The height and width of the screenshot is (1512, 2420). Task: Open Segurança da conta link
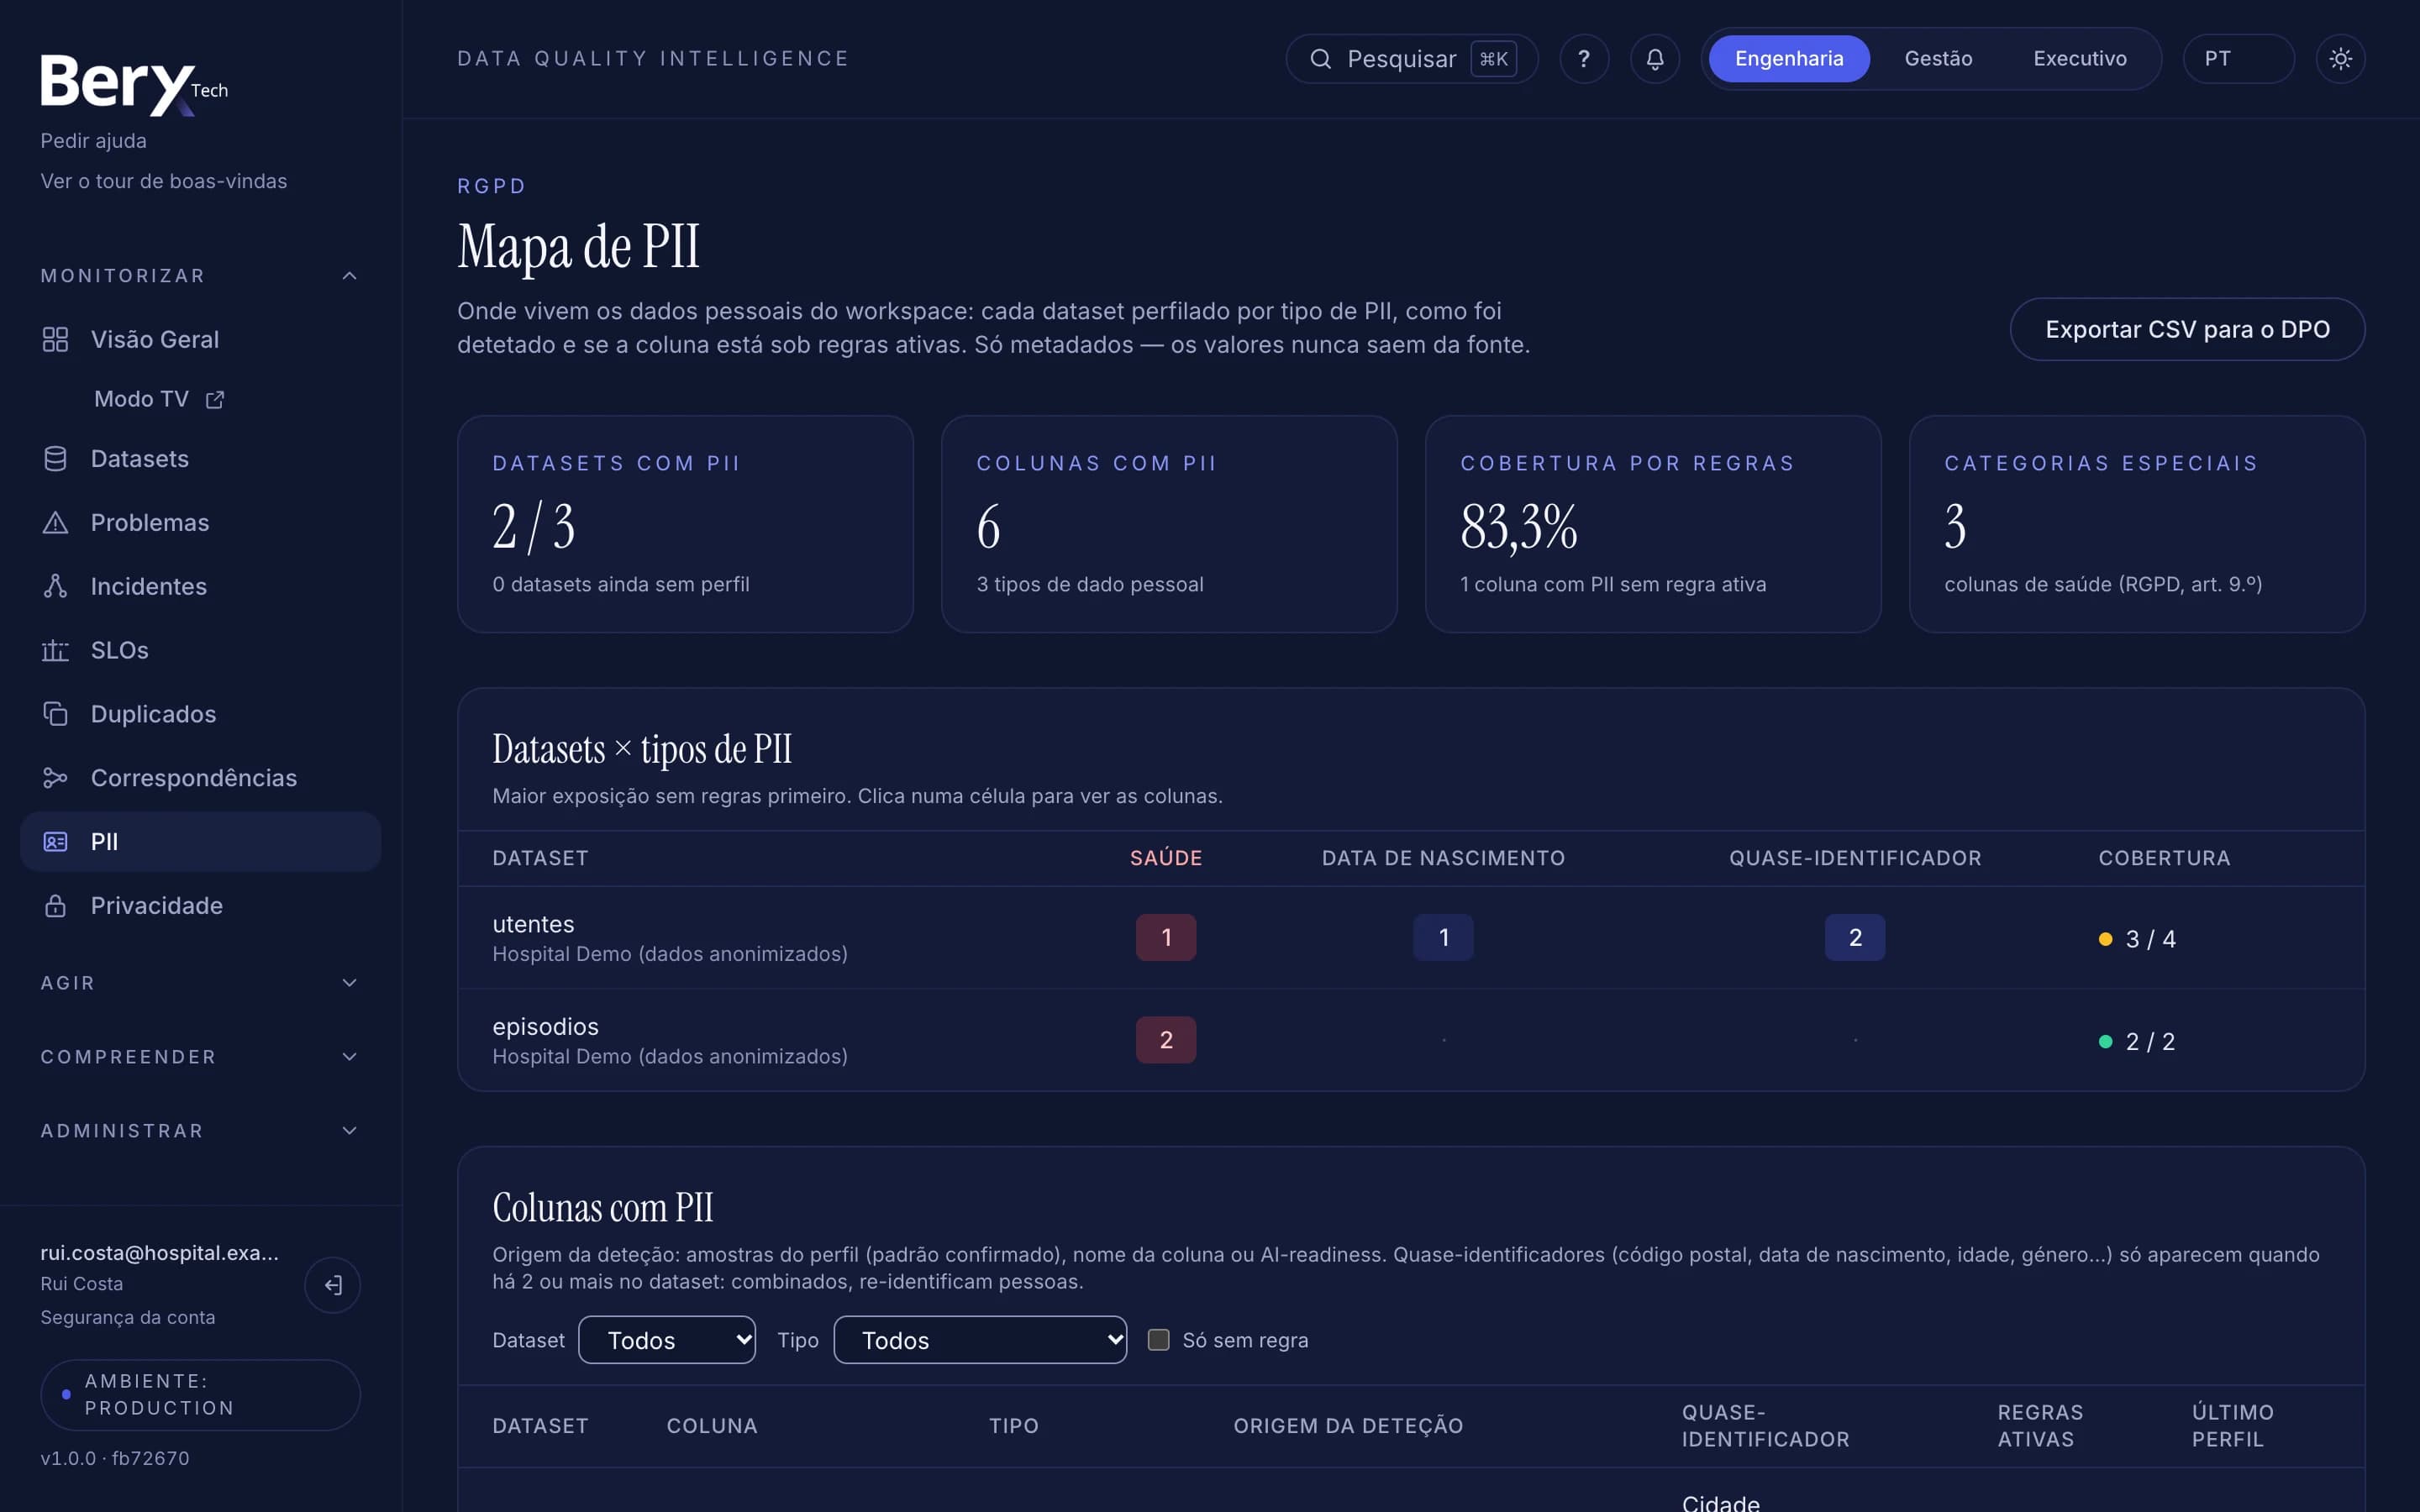pyautogui.click(x=128, y=1317)
